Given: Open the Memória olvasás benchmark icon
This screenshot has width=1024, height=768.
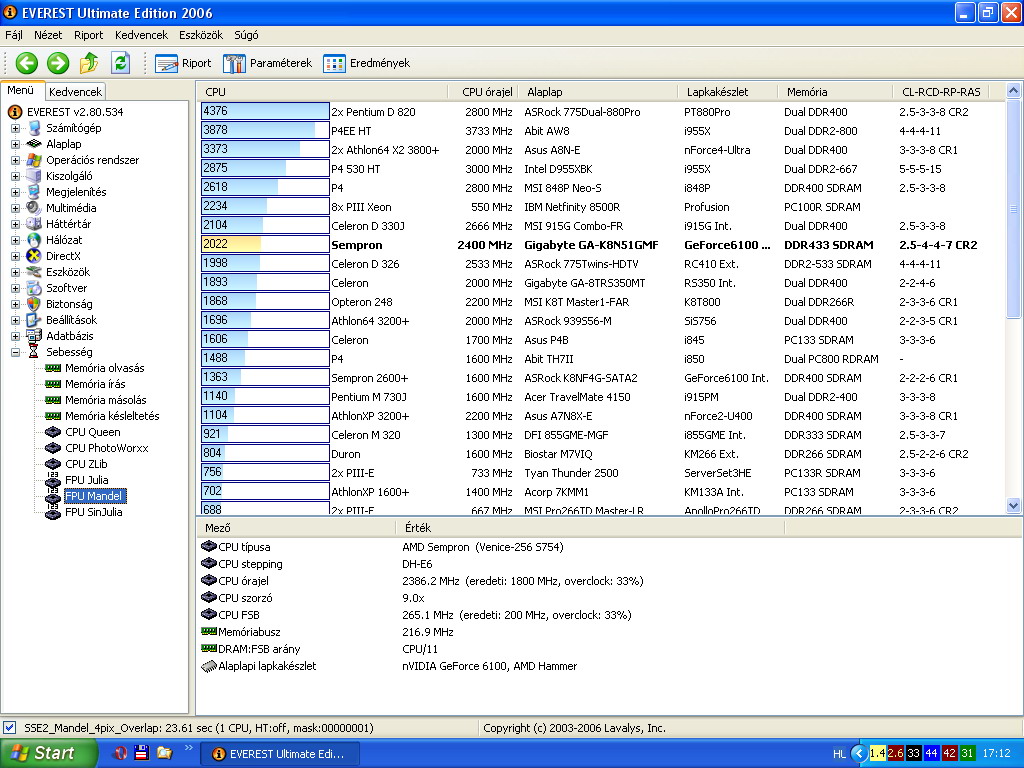Looking at the screenshot, I should tap(53, 368).
